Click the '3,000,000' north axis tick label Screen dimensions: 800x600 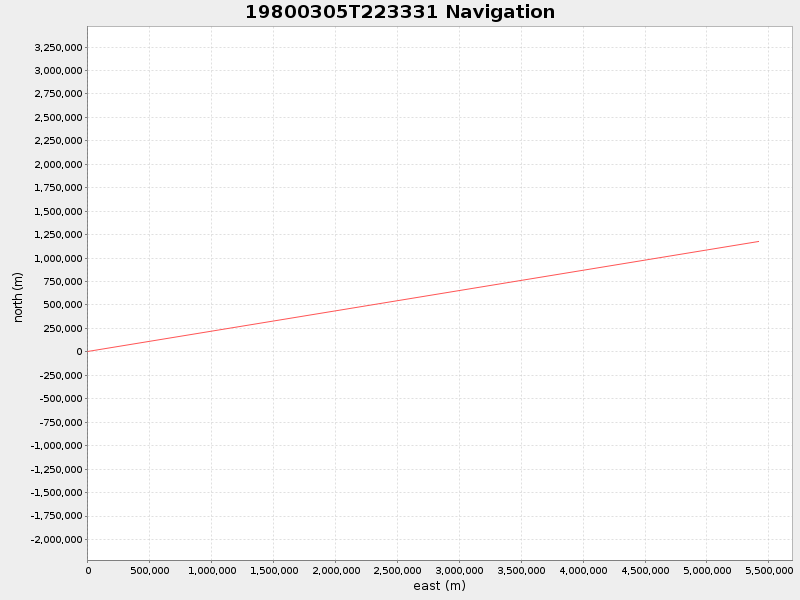coord(58,70)
